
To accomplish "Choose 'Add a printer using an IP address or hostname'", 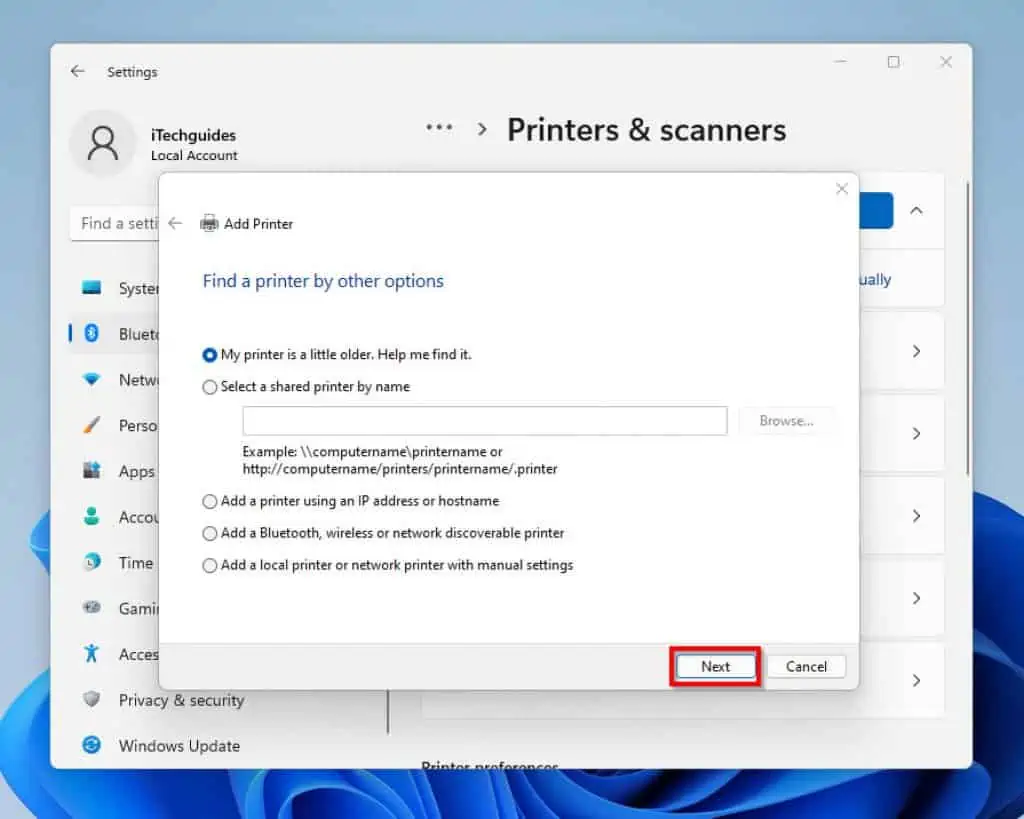I will pos(210,501).
